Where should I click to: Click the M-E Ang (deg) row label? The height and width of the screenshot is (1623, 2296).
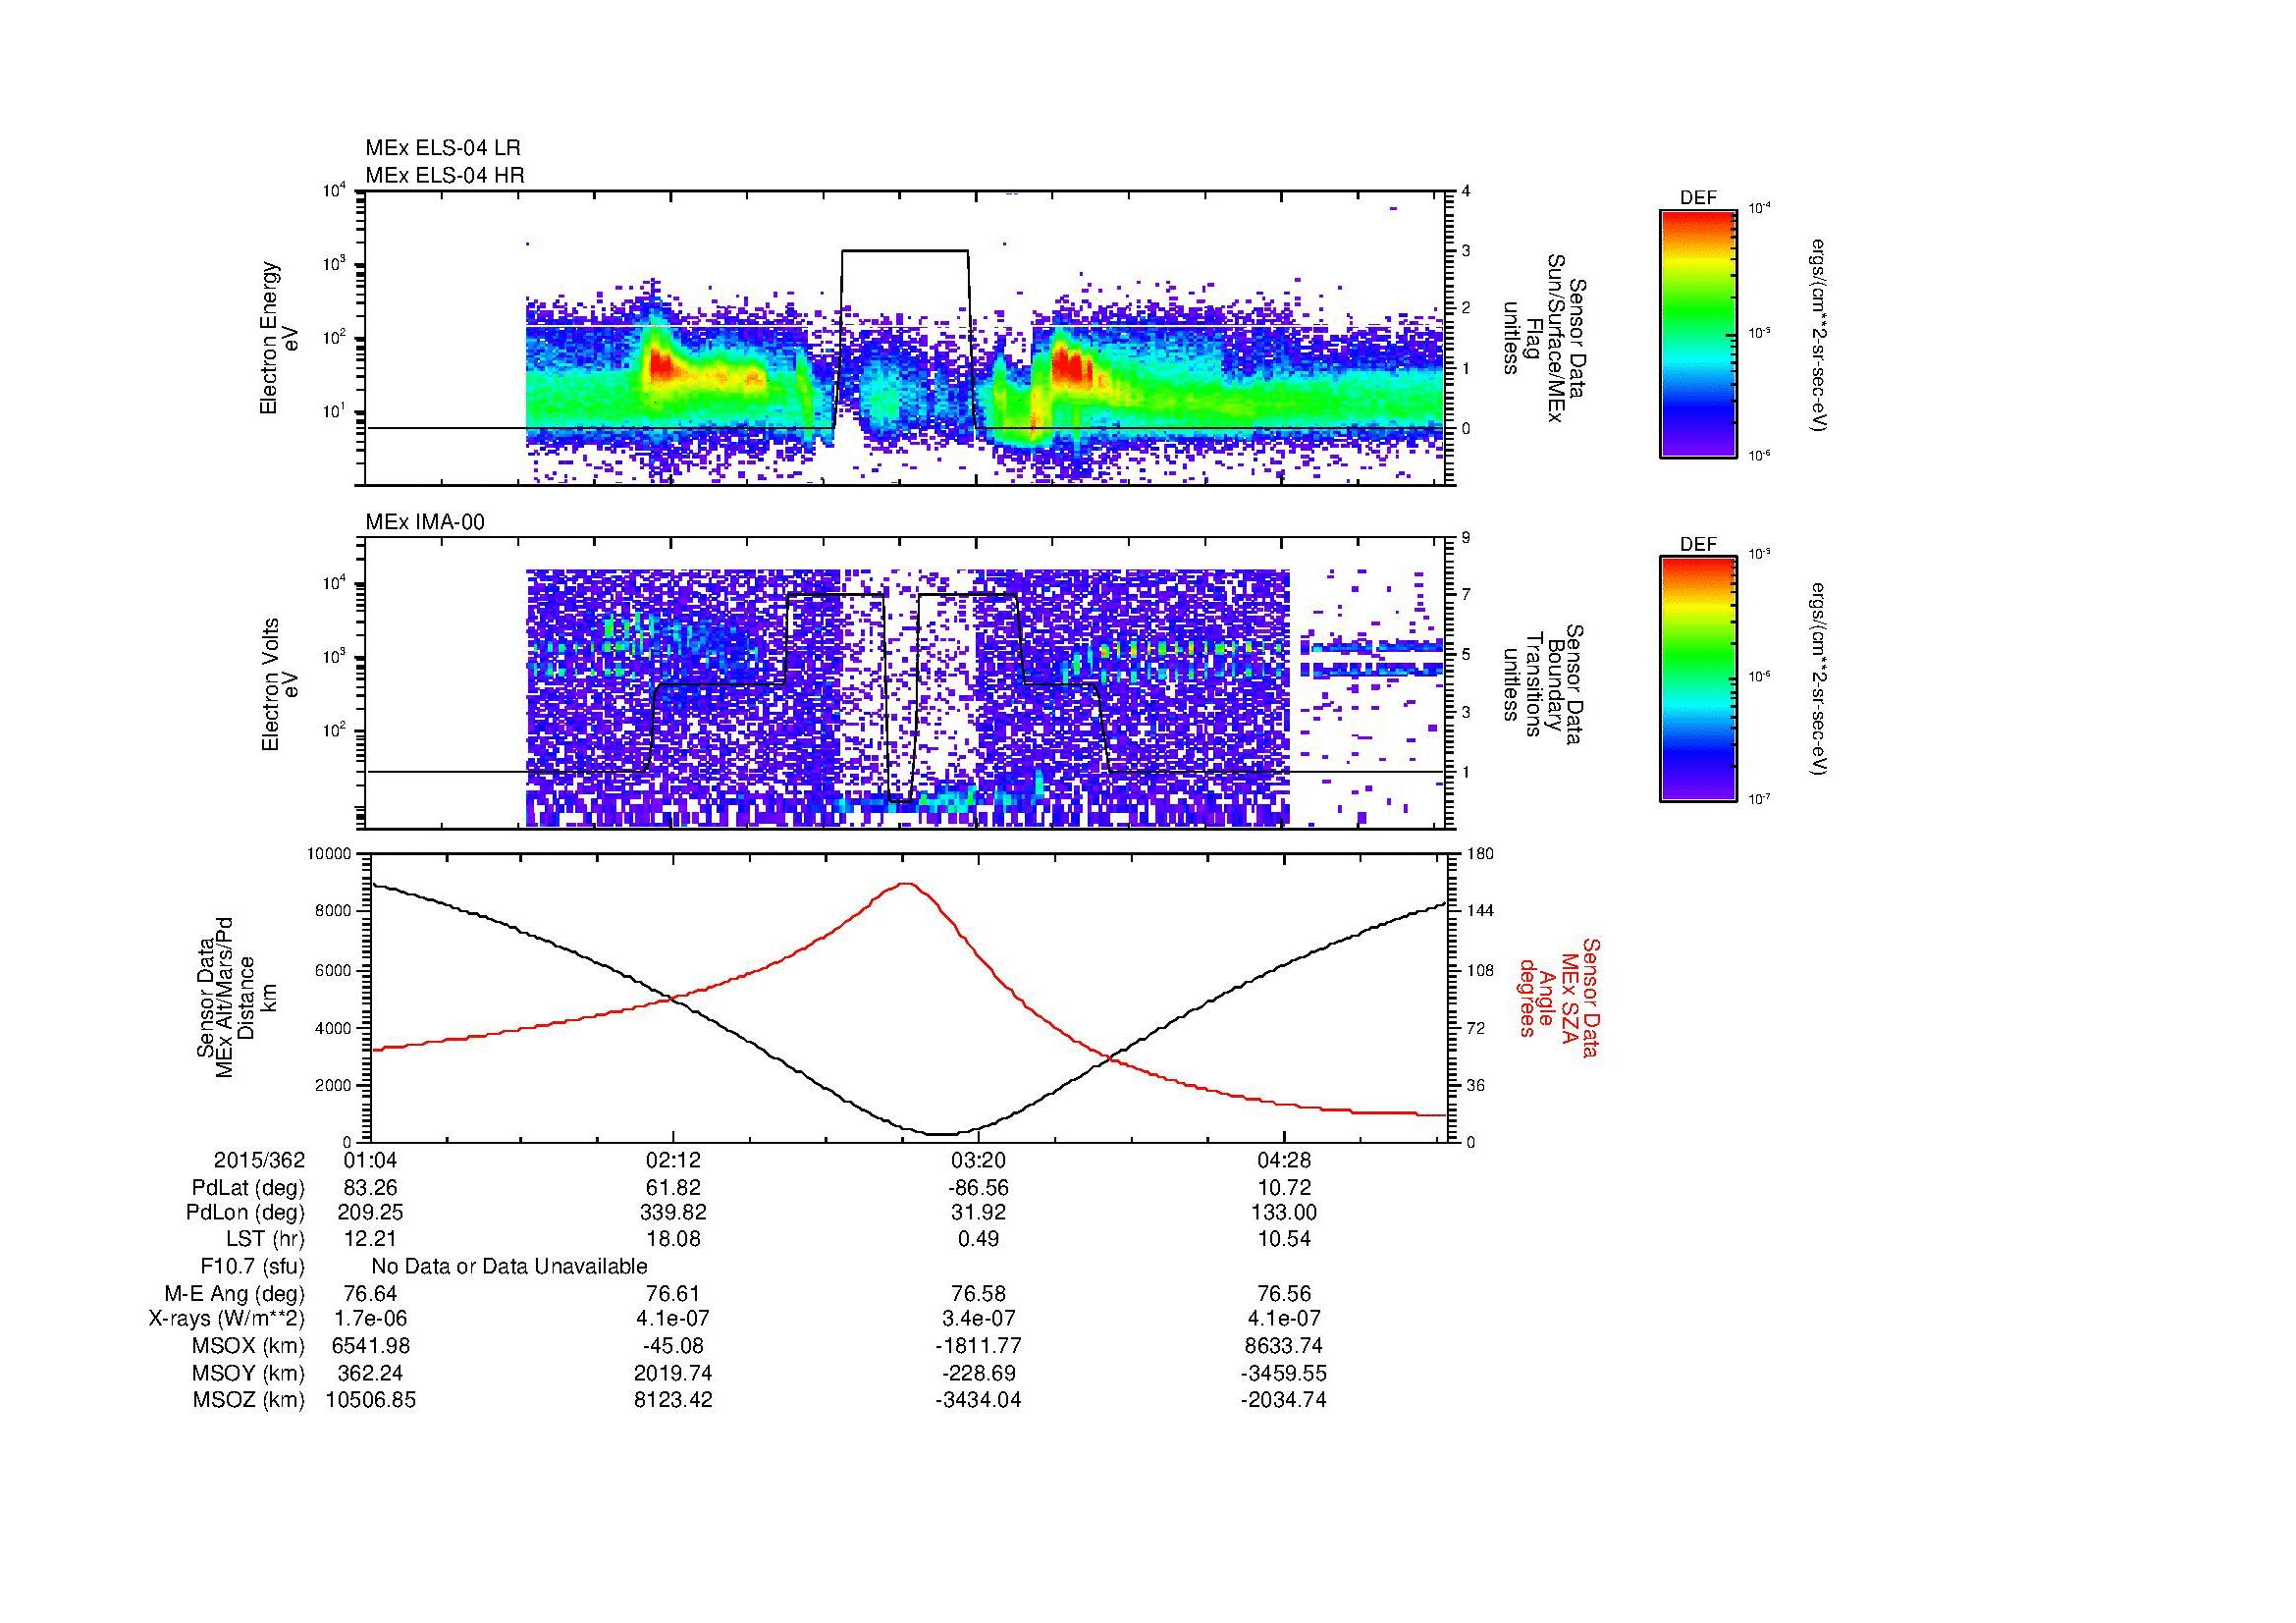tap(234, 1294)
